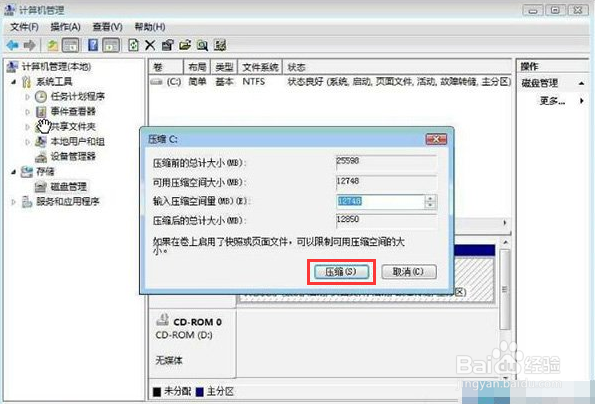Click the Local Users and Groups icon
The width and height of the screenshot is (595, 404).
coord(41,142)
